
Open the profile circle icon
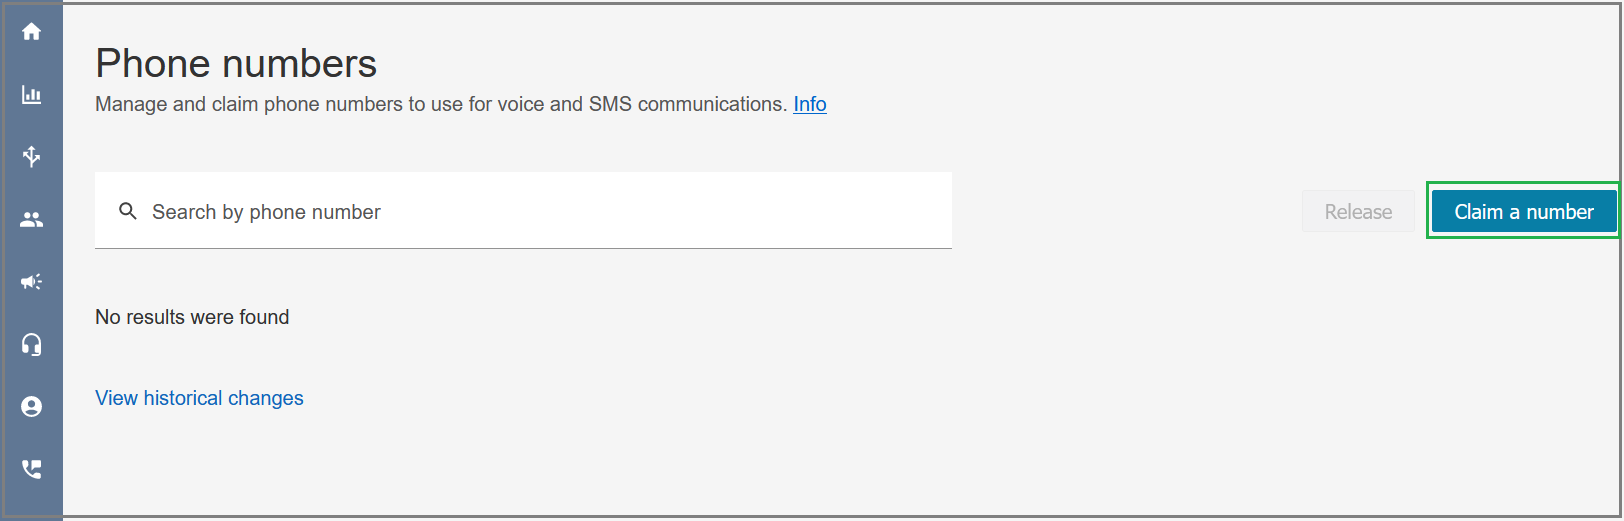pyautogui.click(x=31, y=406)
